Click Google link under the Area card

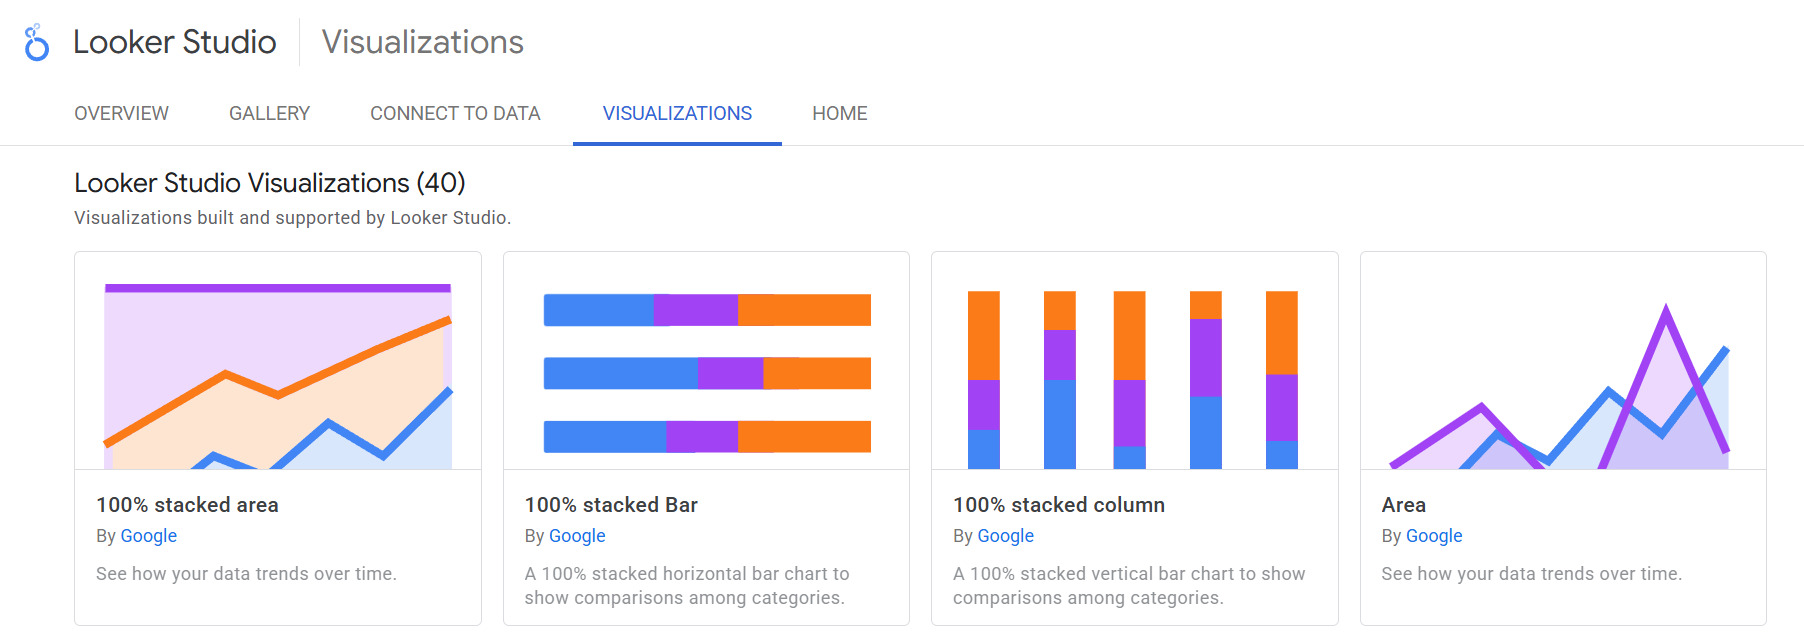click(x=1433, y=536)
